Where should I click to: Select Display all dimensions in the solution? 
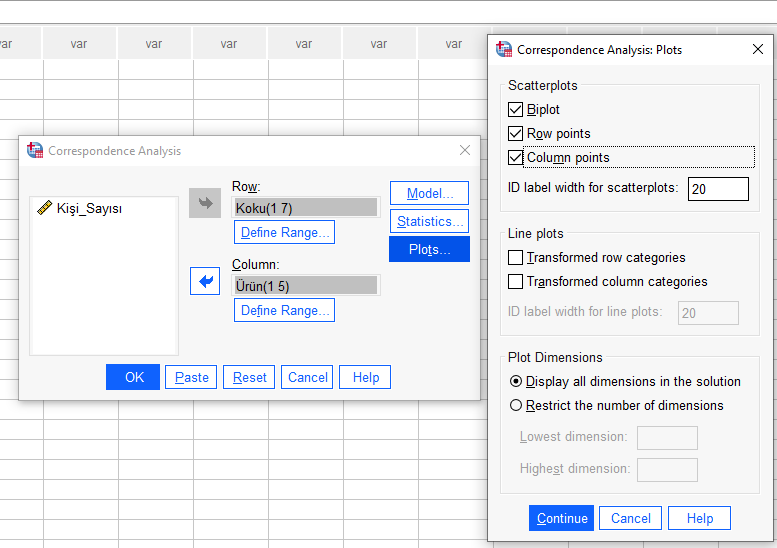coord(516,381)
